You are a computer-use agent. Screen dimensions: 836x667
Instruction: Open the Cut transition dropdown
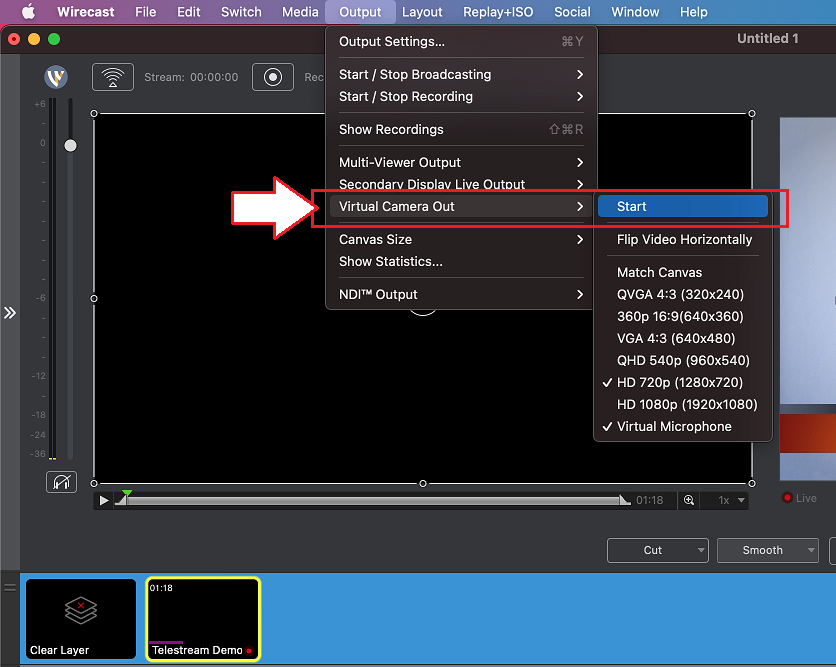click(657, 550)
